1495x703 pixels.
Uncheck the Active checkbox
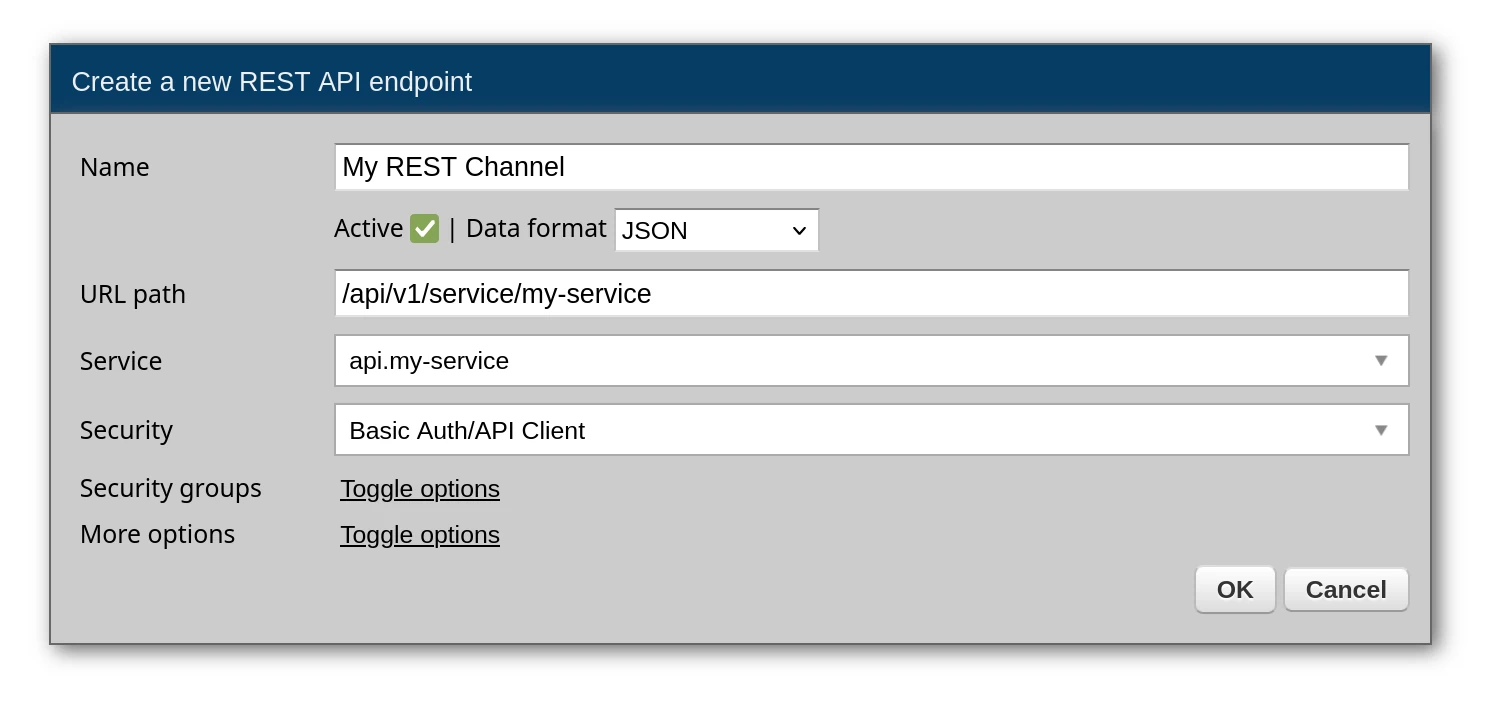tap(424, 229)
